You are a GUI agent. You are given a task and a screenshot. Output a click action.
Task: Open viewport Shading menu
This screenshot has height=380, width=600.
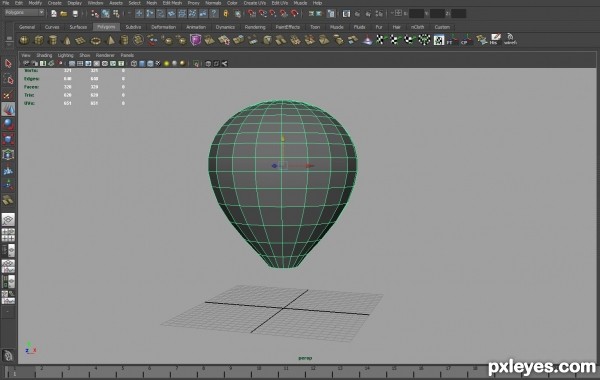pos(44,55)
